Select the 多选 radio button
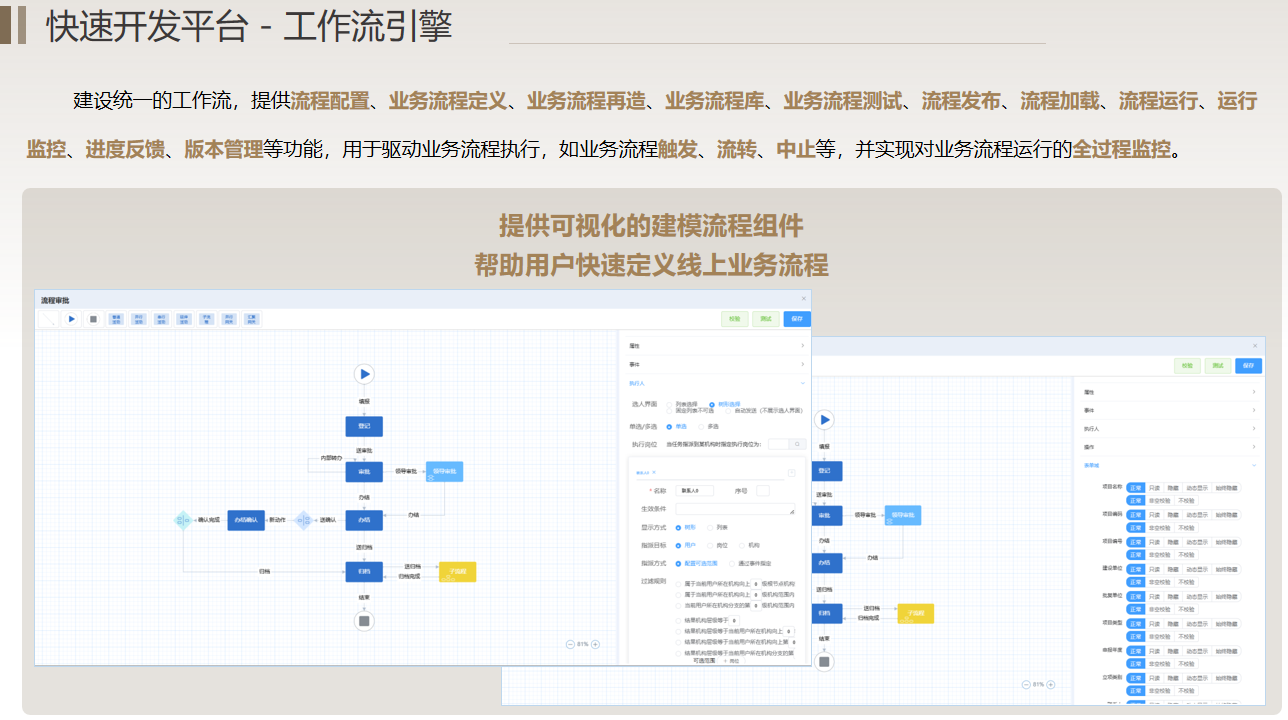This screenshot has width=1288, height=720. [x=702, y=427]
